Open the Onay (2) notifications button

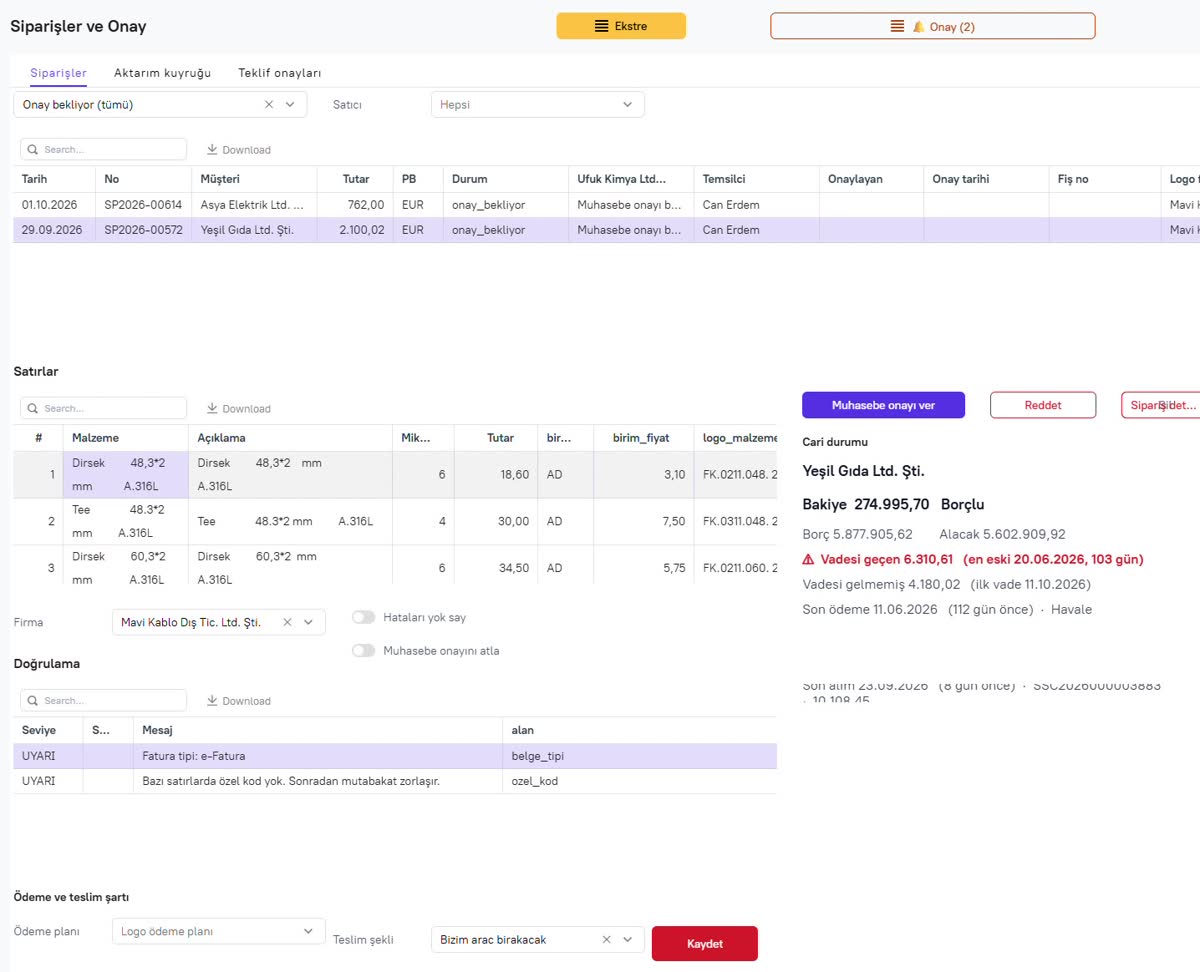(x=933, y=26)
